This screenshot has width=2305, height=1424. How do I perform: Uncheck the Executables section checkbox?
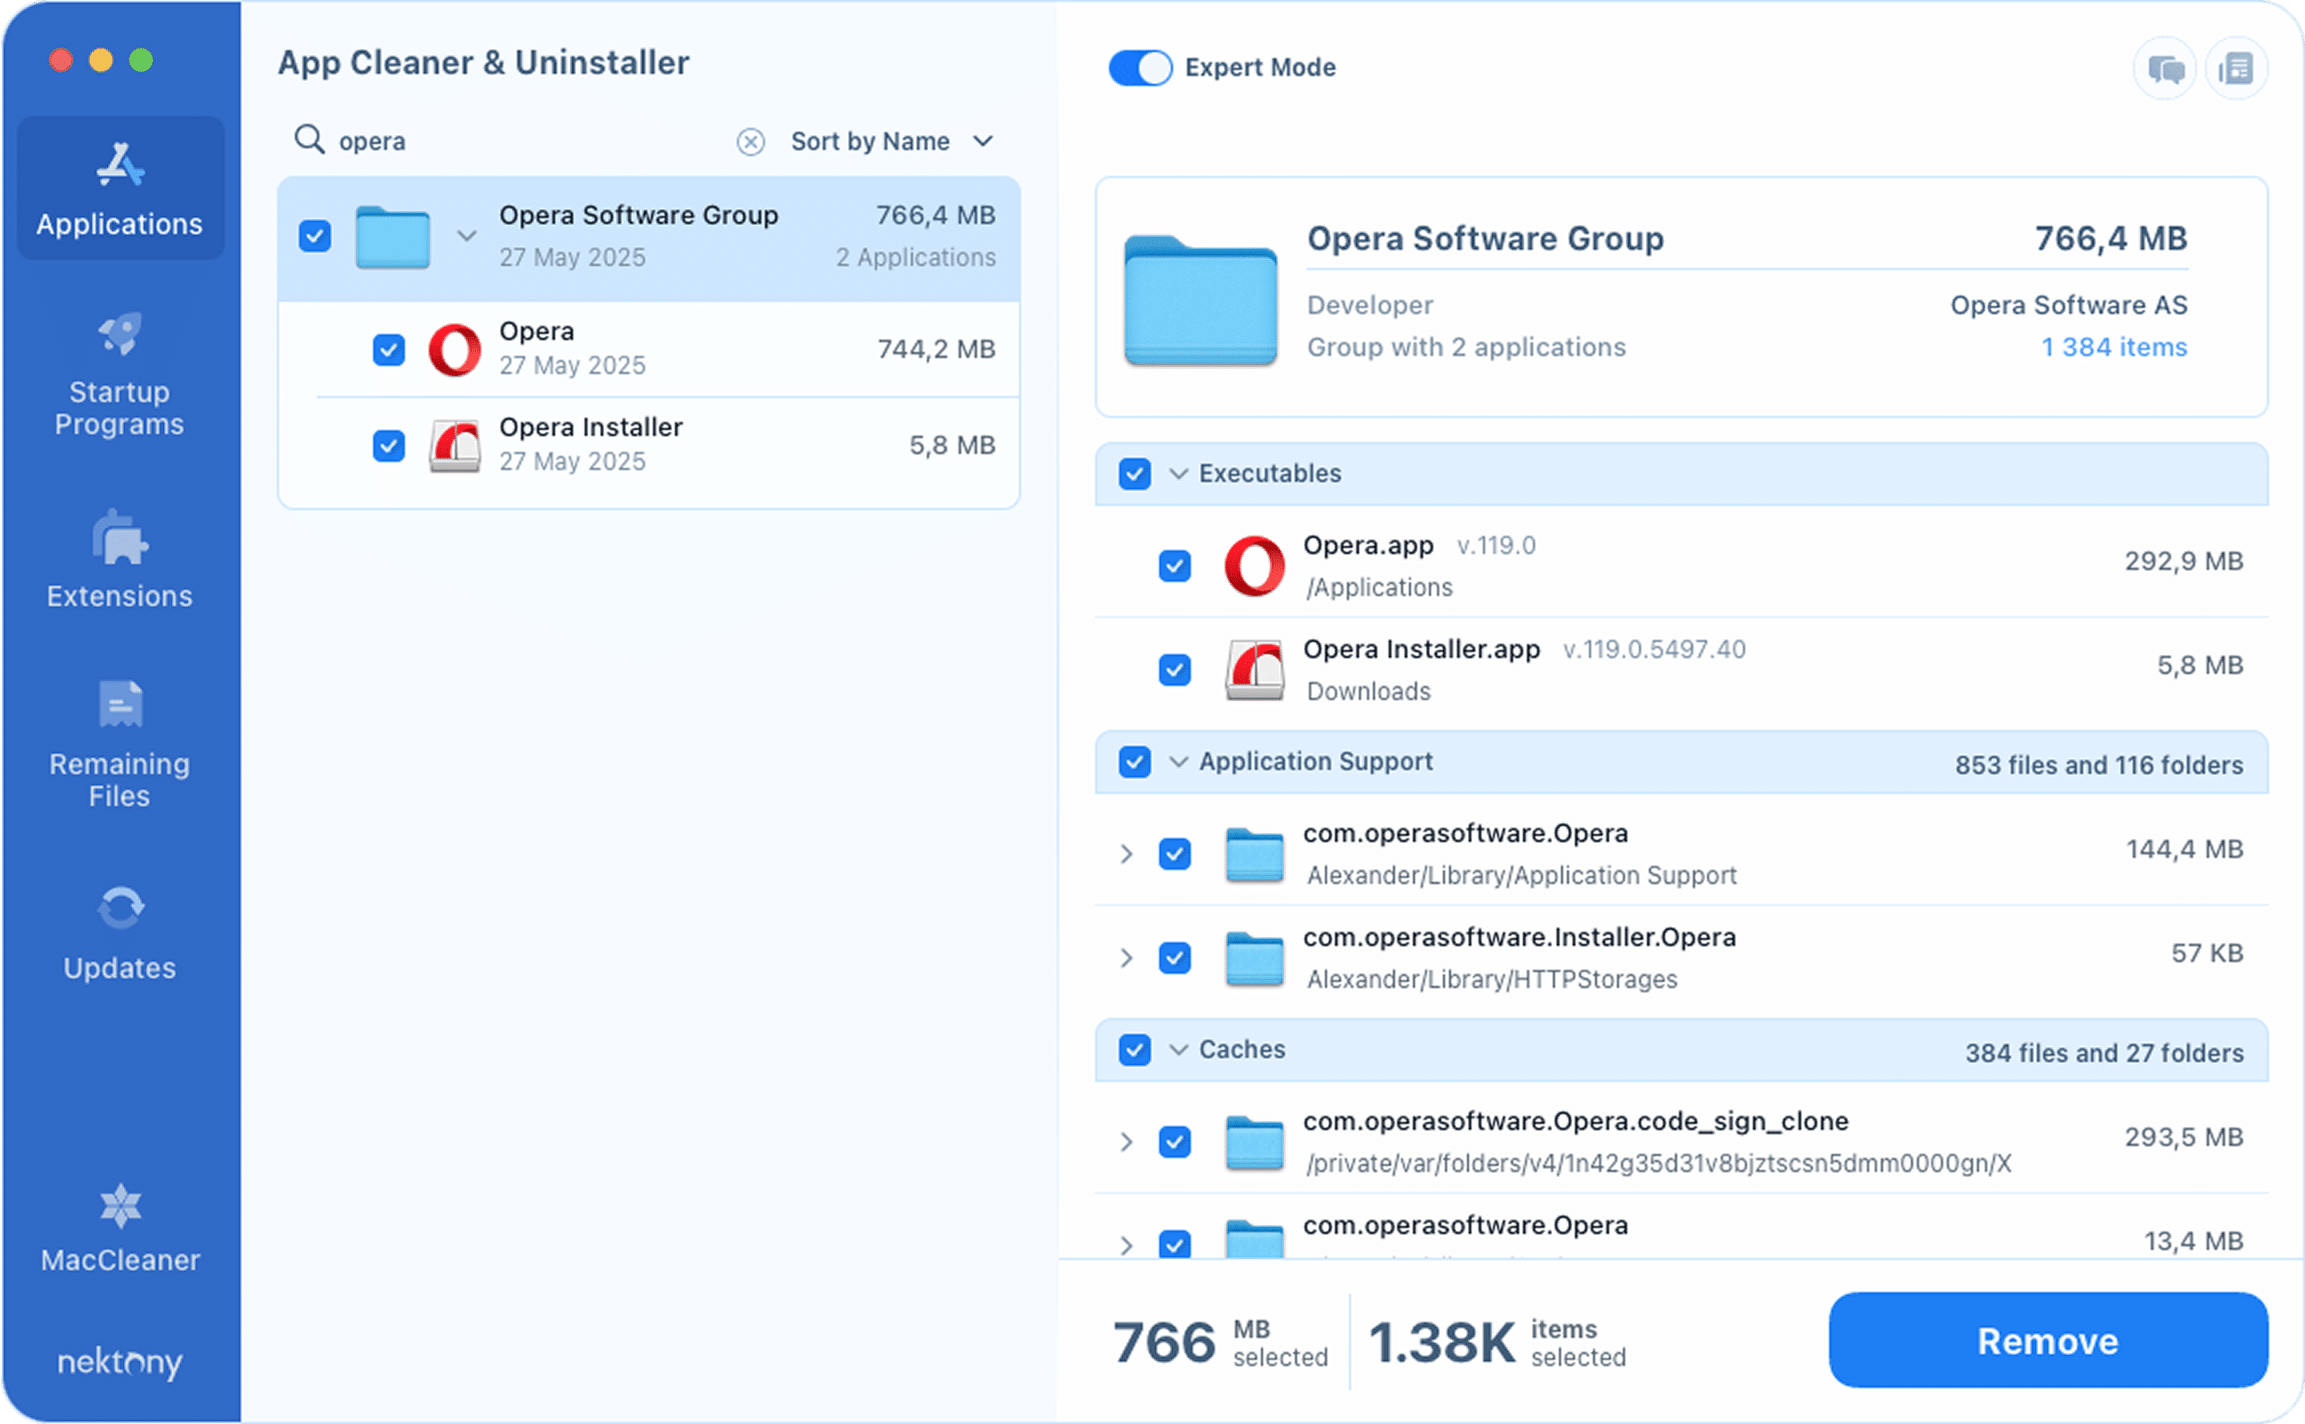pos(1135,473)
